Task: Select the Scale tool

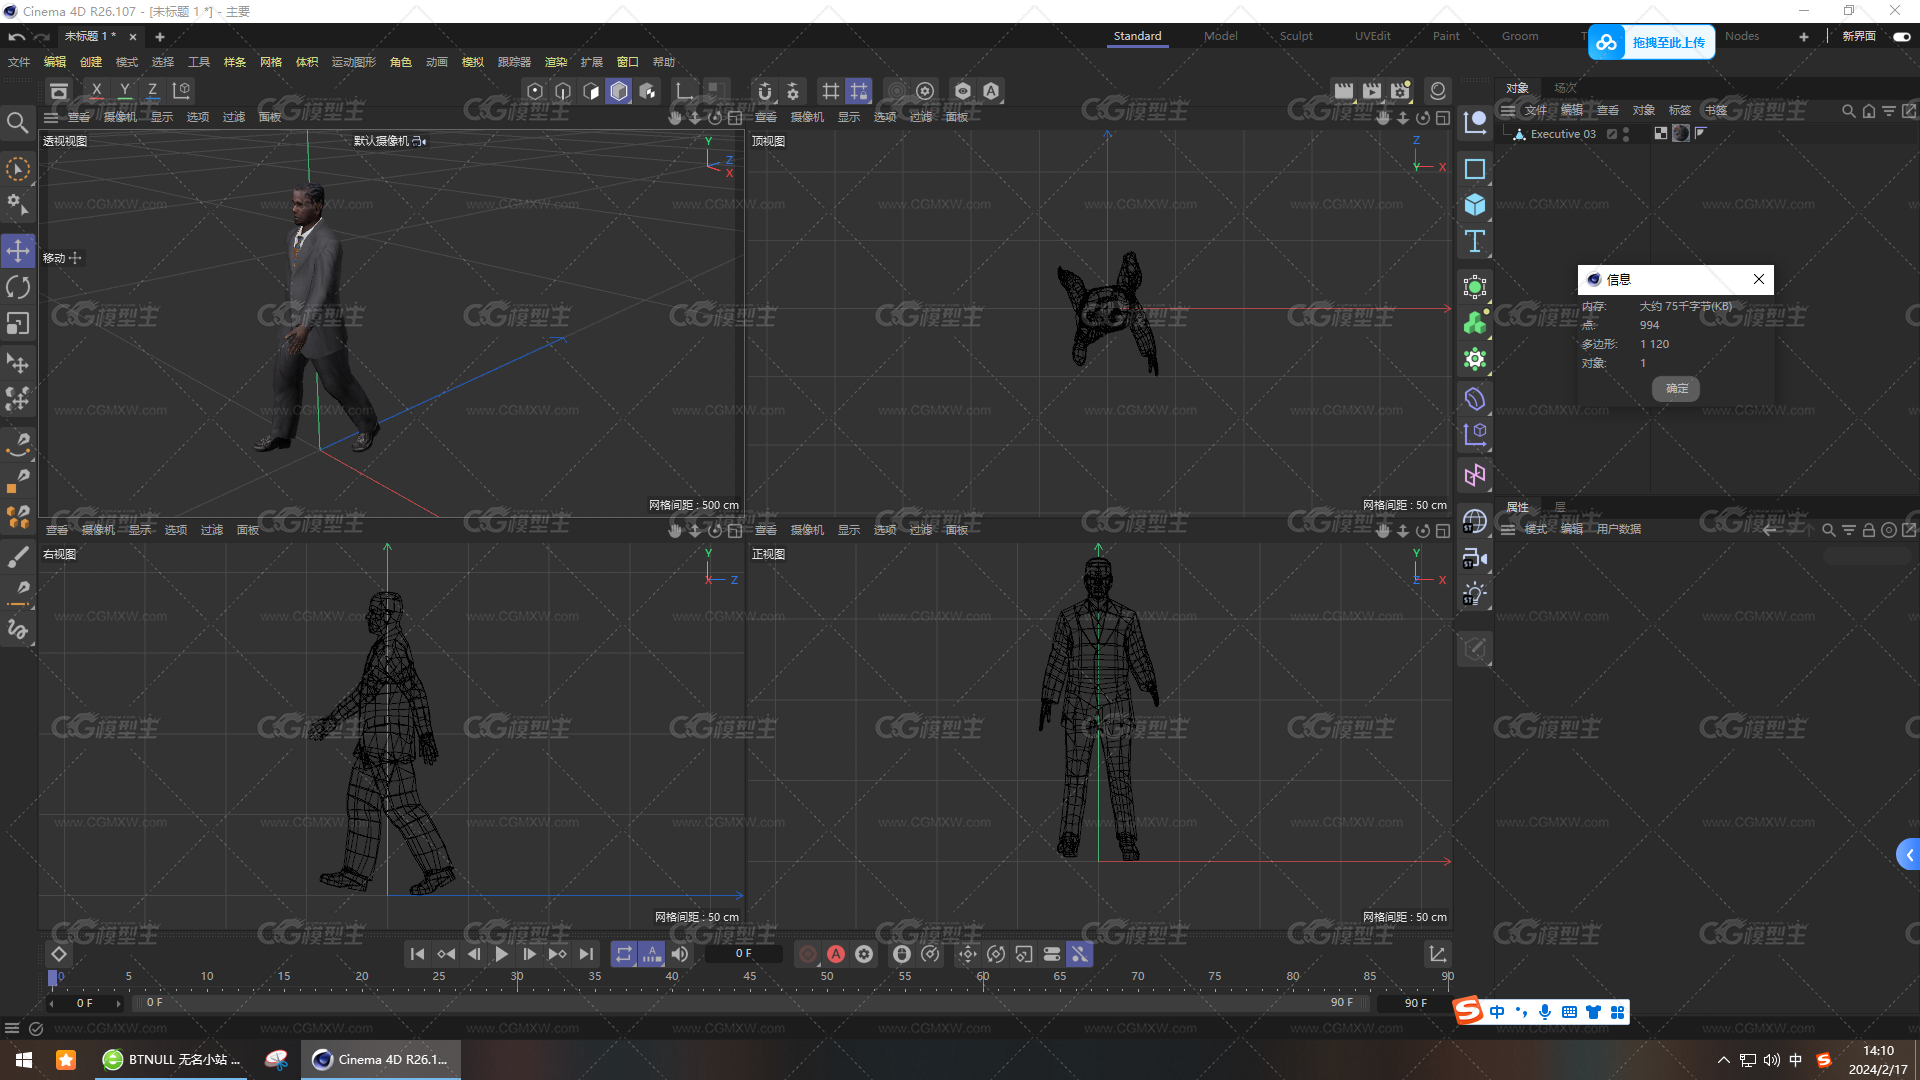Action: coord(18,324)
